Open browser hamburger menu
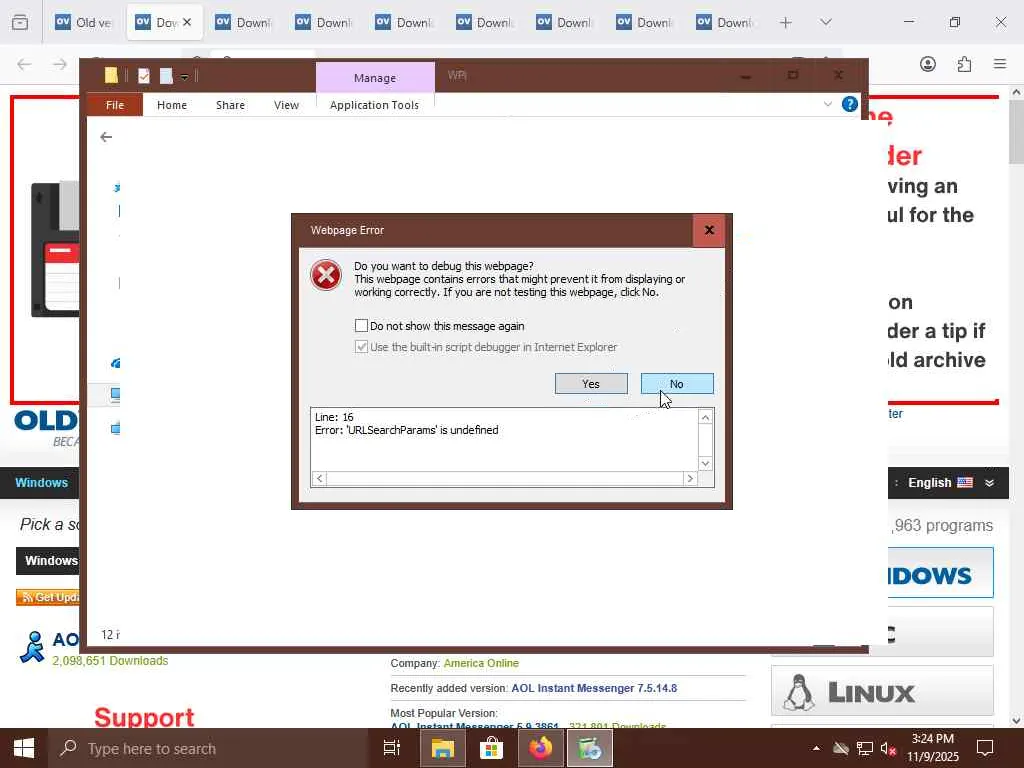This screenshot has width=1024, height=768. click(1000, 64)
